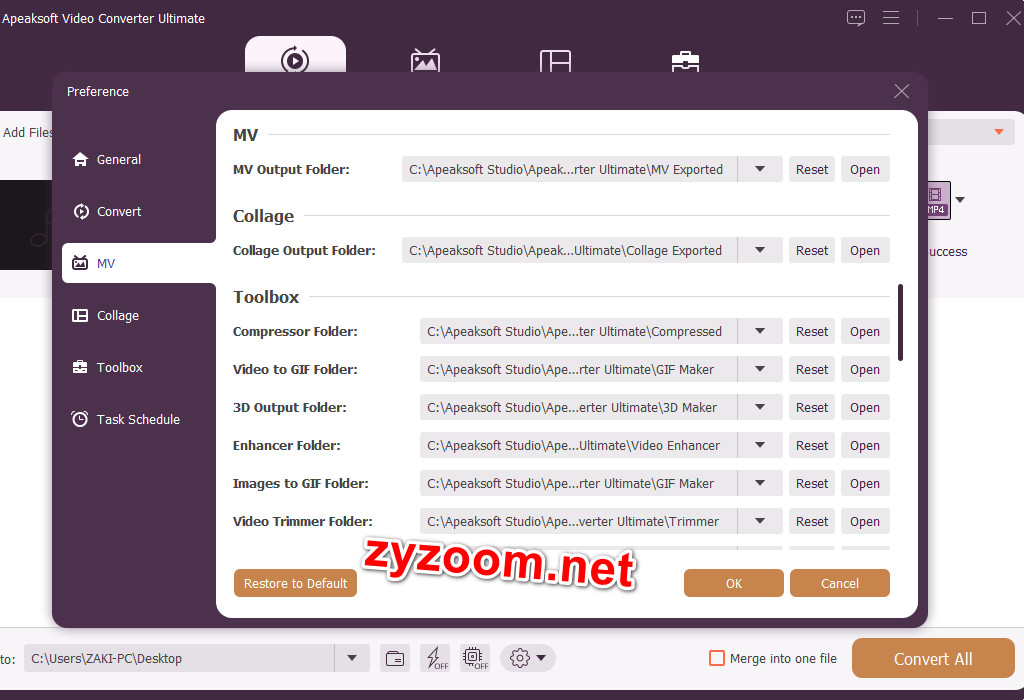Reset the Video Trimmer Folder
This screenshot has width=1024, height=700.
point(812,521)
